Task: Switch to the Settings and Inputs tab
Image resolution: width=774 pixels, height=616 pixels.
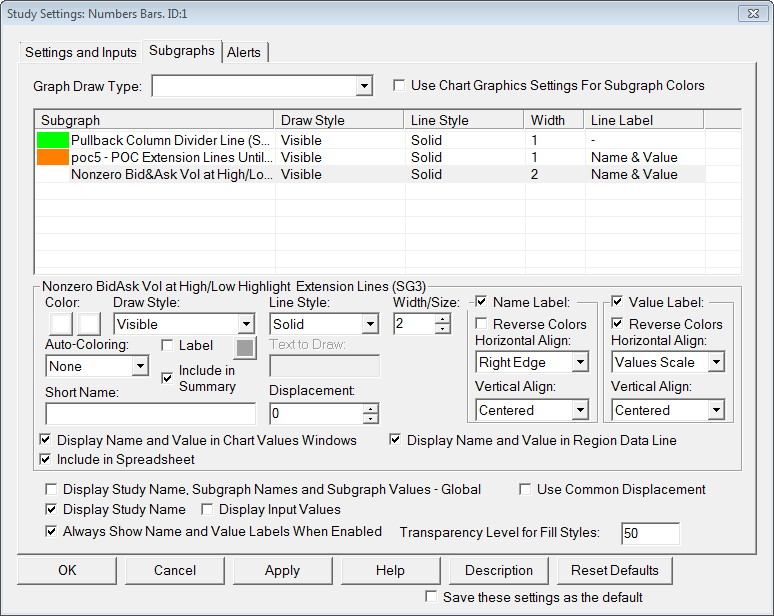Action: pos(81,52)
